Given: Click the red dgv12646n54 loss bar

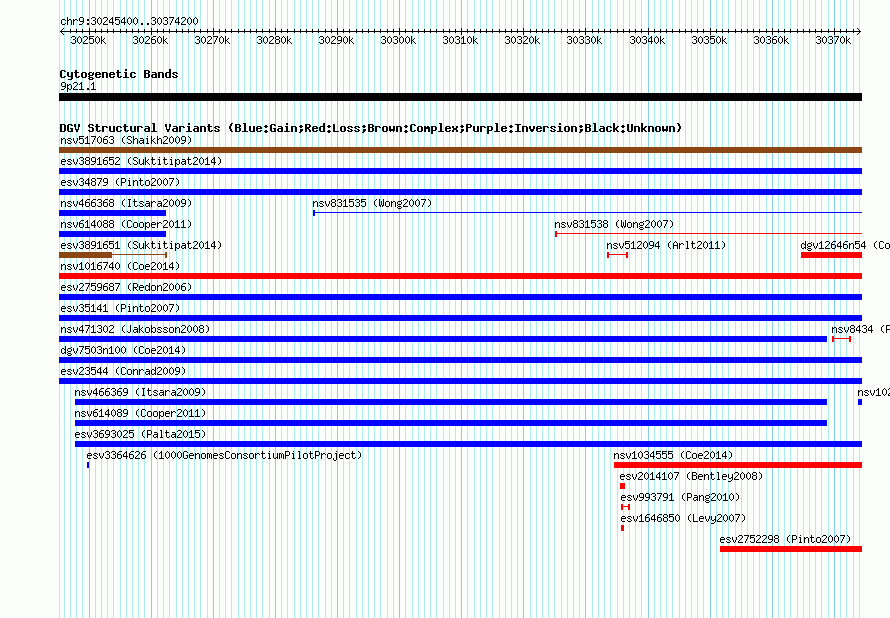Looking at the screenshot, I should (832, 255).
